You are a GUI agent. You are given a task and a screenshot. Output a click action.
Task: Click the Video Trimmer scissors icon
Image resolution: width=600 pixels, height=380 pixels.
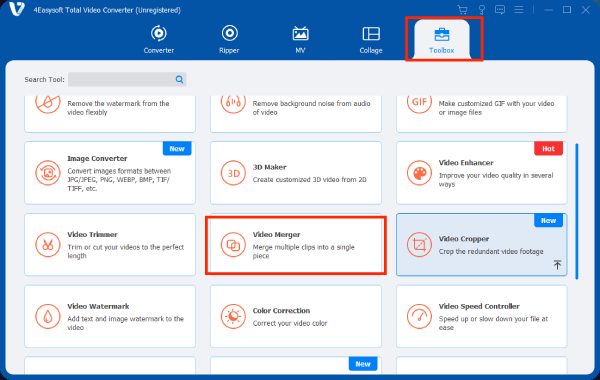click(48, 245)
